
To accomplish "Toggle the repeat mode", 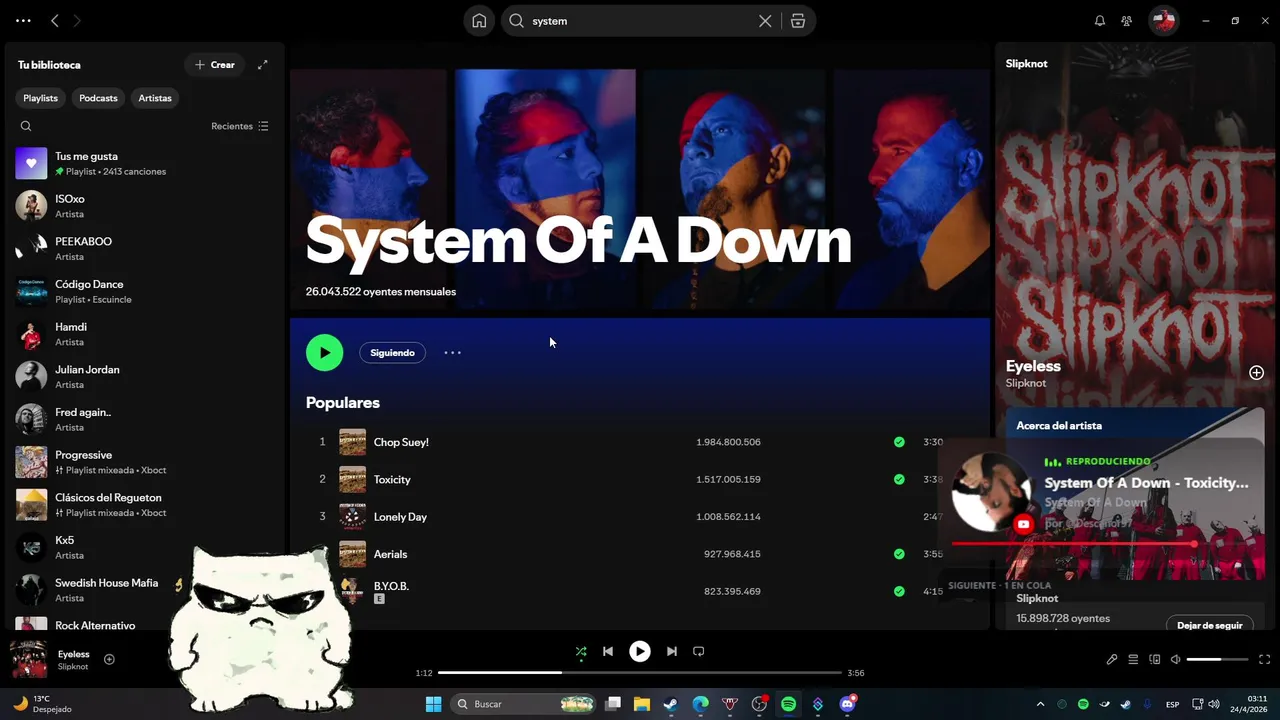I will [x=699, y=651].
